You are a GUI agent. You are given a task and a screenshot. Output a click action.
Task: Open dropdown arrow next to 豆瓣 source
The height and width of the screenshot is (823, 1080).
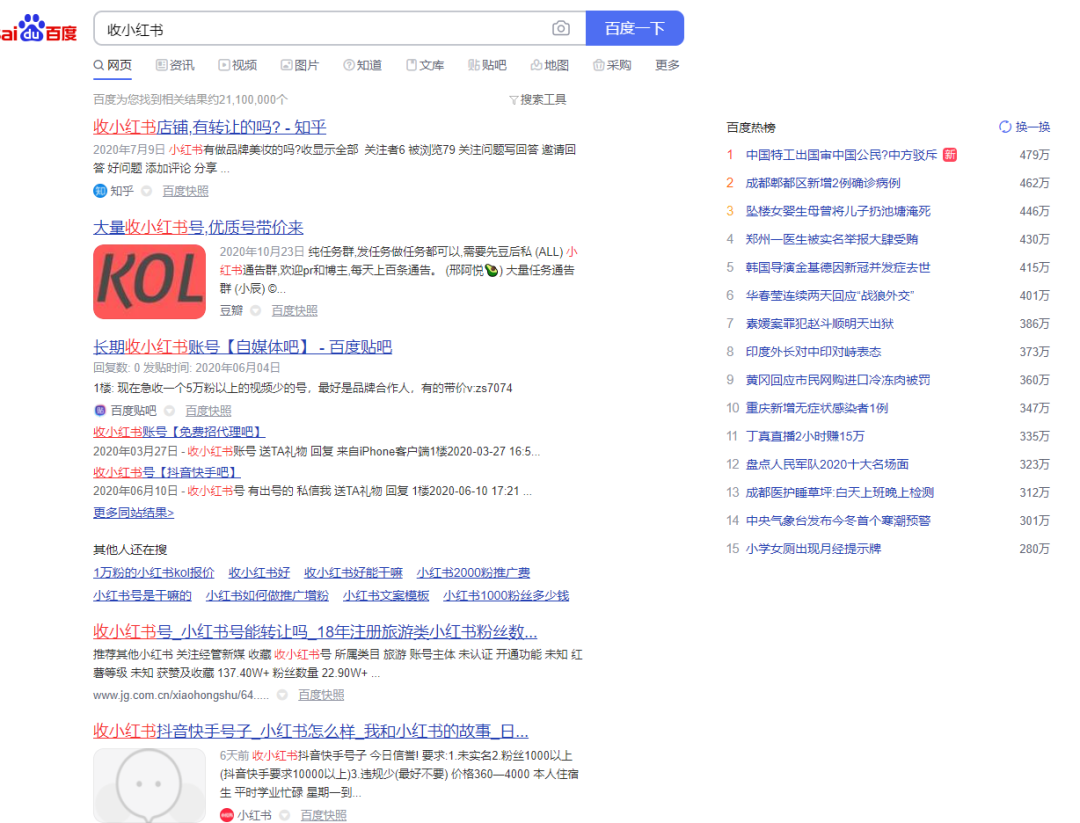[257, 311]
